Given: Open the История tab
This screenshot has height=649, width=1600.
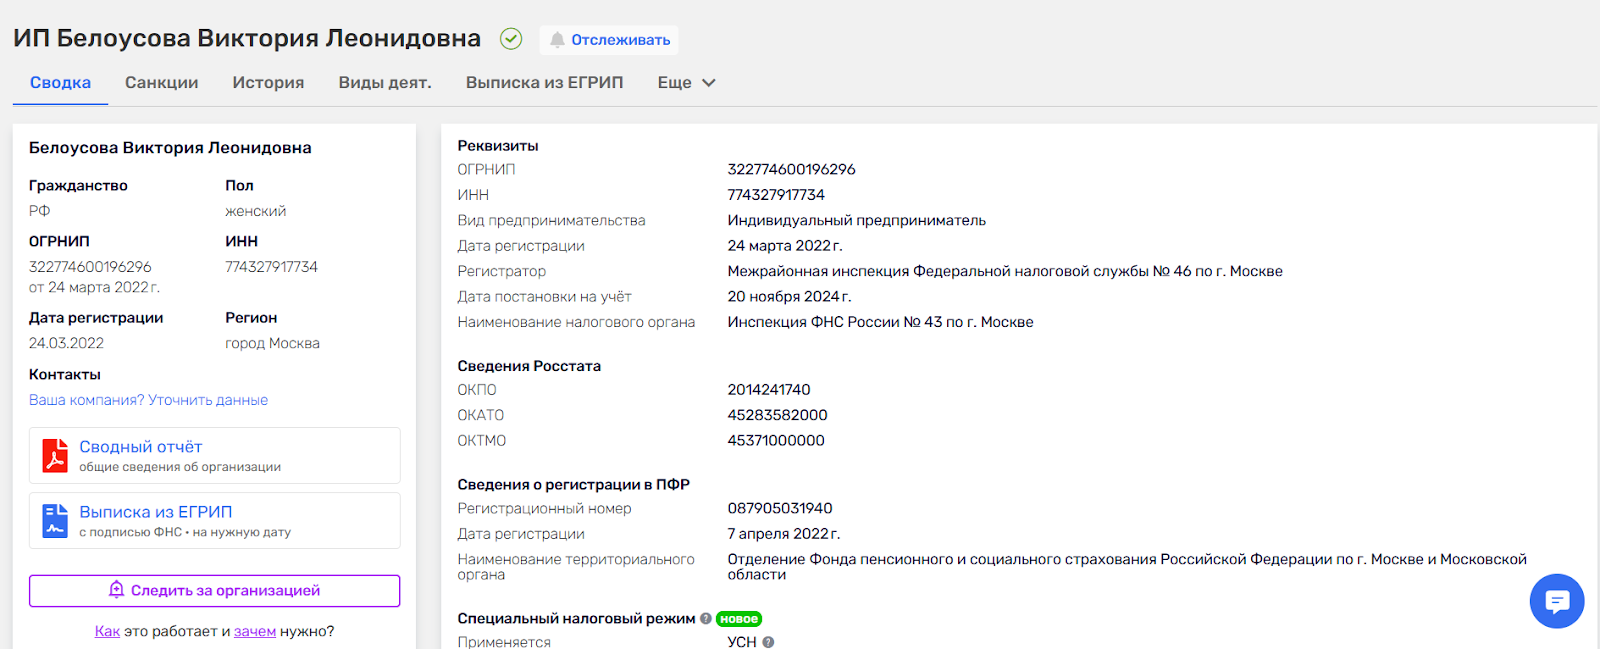Looking at the screenshot, I should (x=268, y=83).
